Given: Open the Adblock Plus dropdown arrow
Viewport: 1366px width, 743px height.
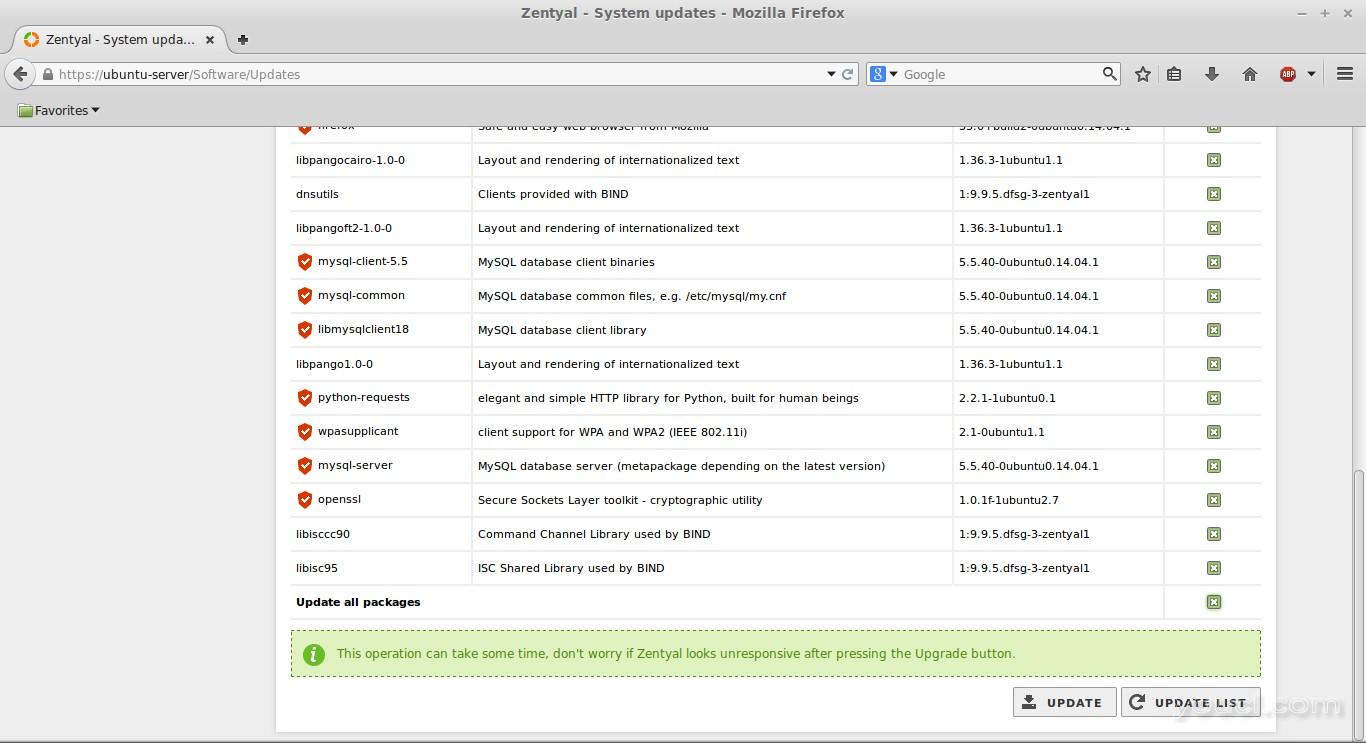Looking at the screenshot, I should (1311, 74).
